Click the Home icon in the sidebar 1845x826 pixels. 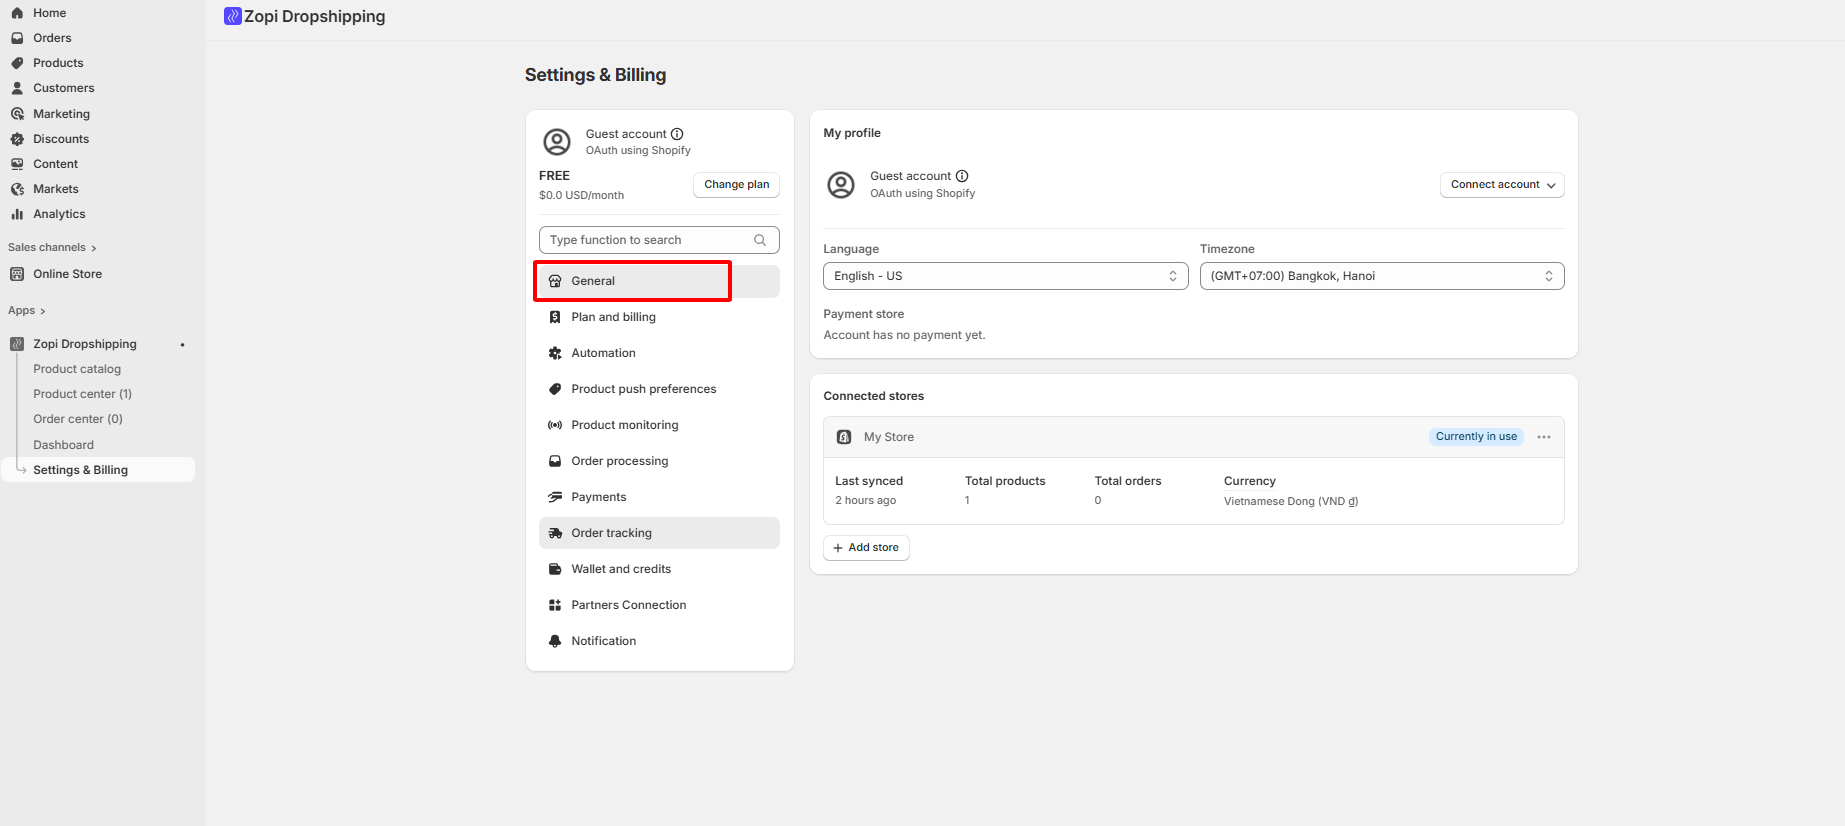click(x=17, y=13)
